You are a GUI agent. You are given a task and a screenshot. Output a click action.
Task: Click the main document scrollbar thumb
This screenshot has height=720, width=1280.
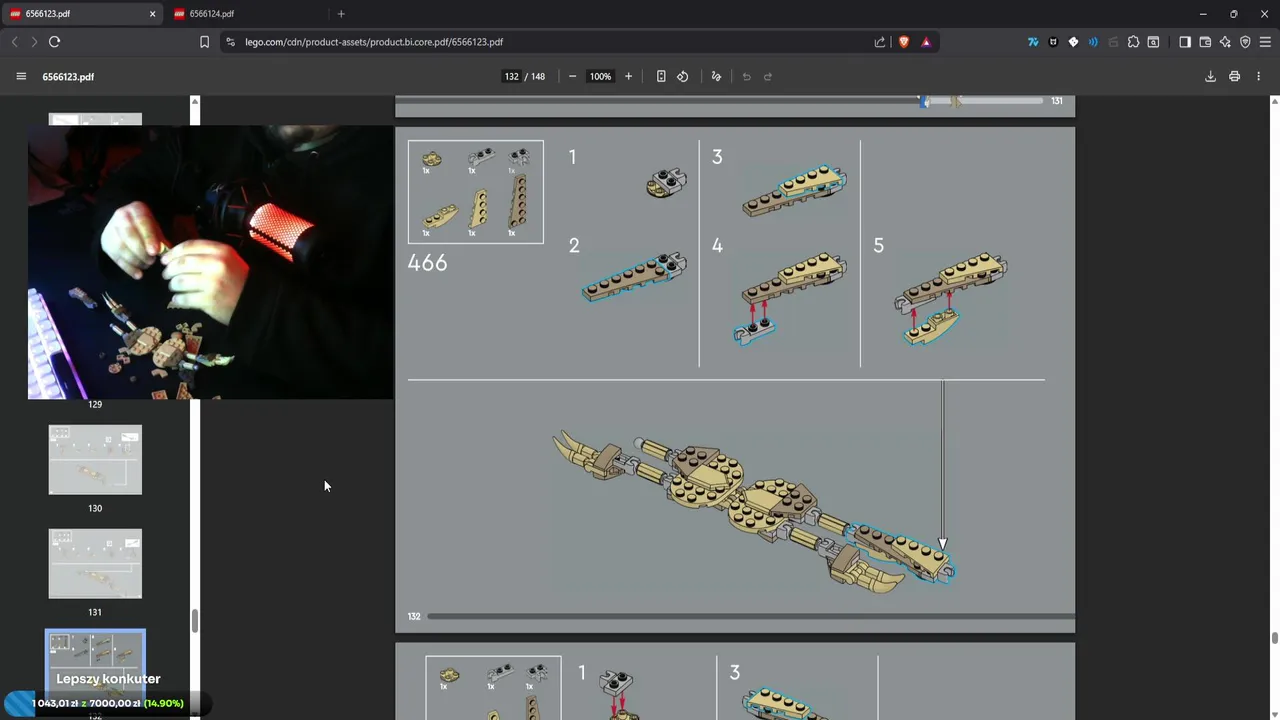pyautogui.click(x=1275, y=639)
